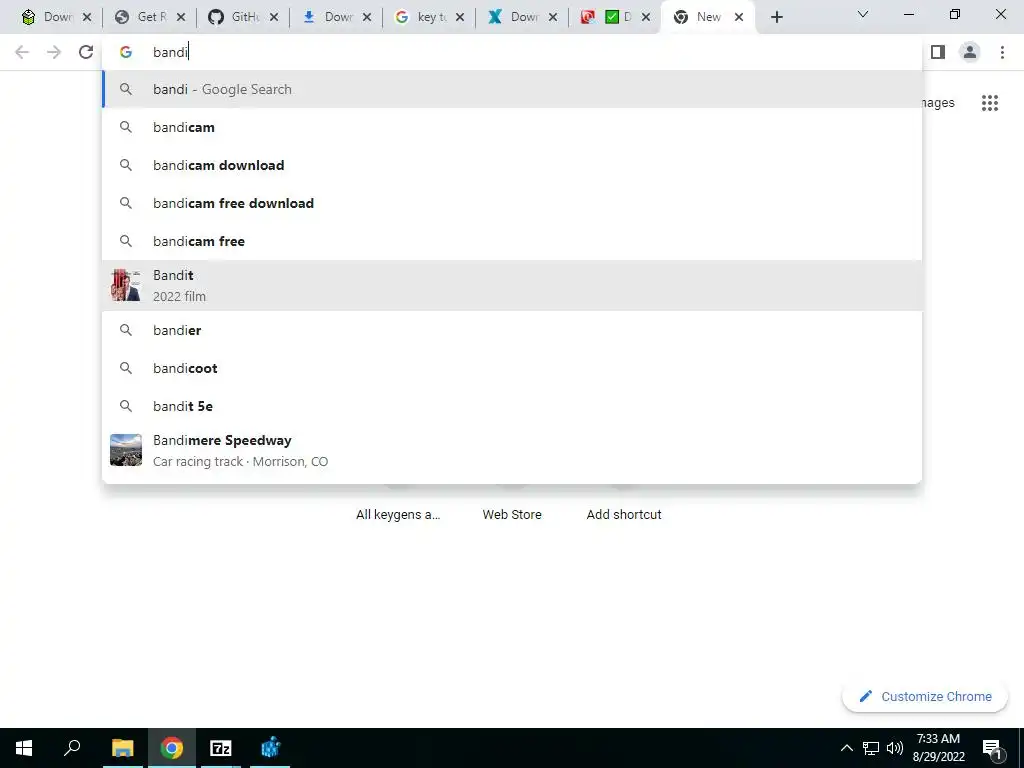
Task: Choose the 'bandicam' suggestion
Action: tap(512, 127)
